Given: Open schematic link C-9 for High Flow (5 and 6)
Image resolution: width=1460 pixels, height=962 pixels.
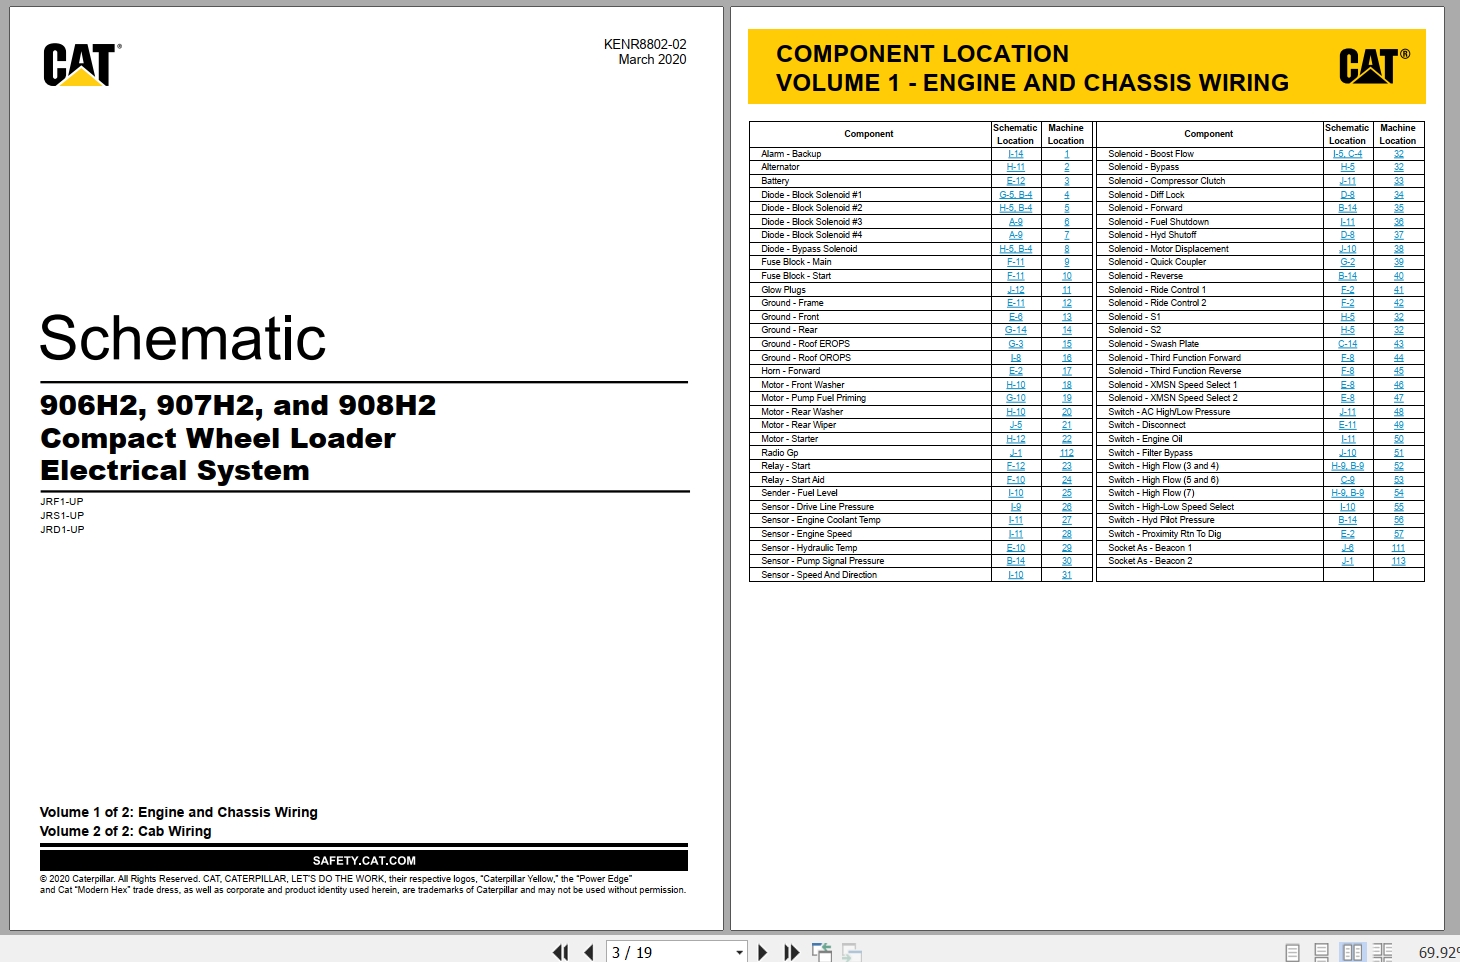Looking at the screenshot, I should 1347,480.
